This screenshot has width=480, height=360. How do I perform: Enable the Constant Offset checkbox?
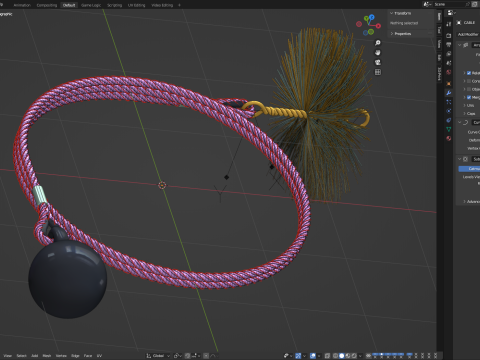[469, 81]
